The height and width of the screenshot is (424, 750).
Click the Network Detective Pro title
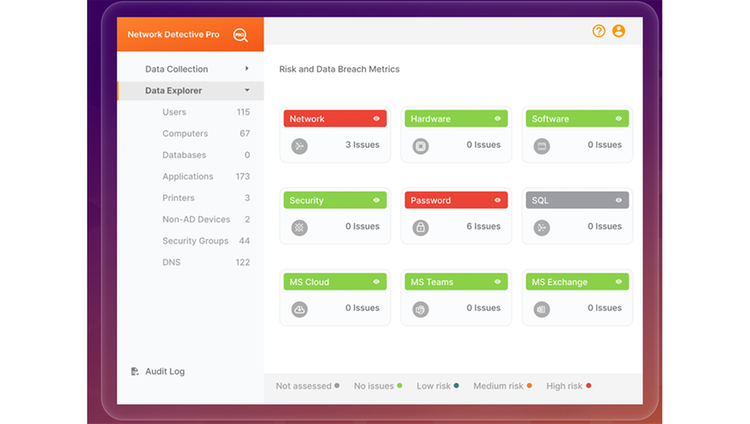click(173, 34)
